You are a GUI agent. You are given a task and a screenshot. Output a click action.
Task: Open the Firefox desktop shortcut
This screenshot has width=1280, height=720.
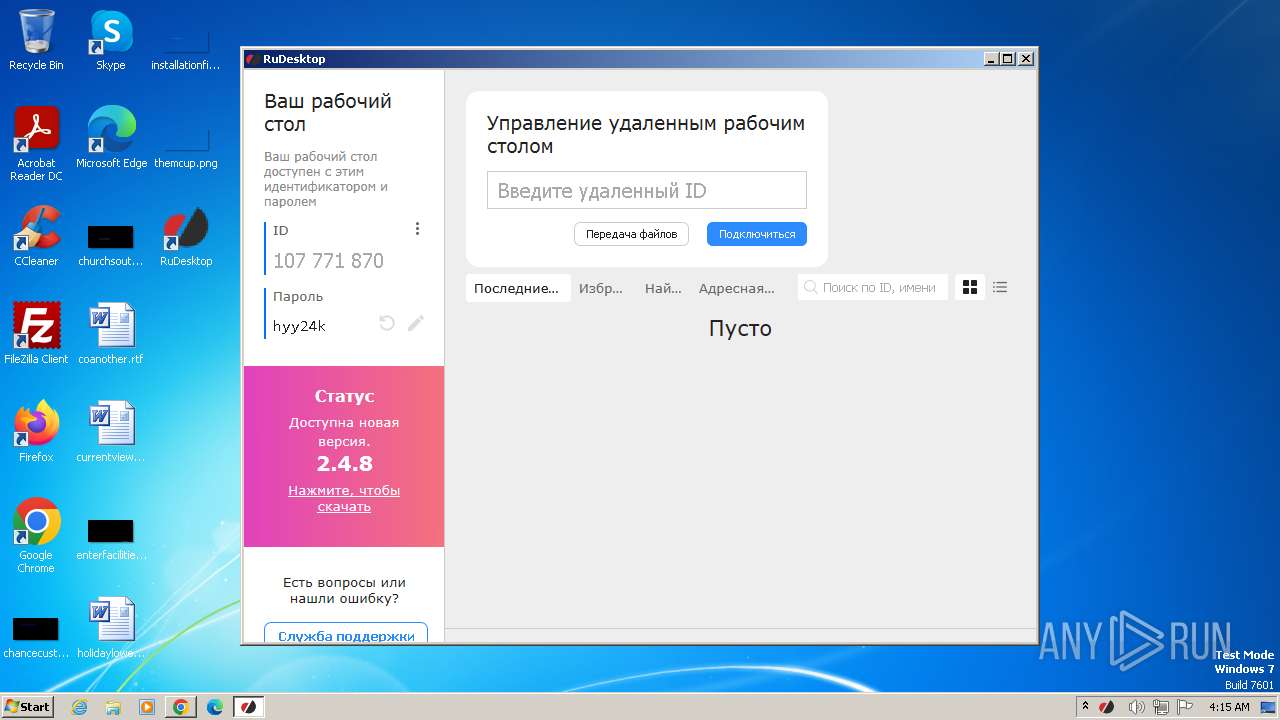tap(36, 432)
